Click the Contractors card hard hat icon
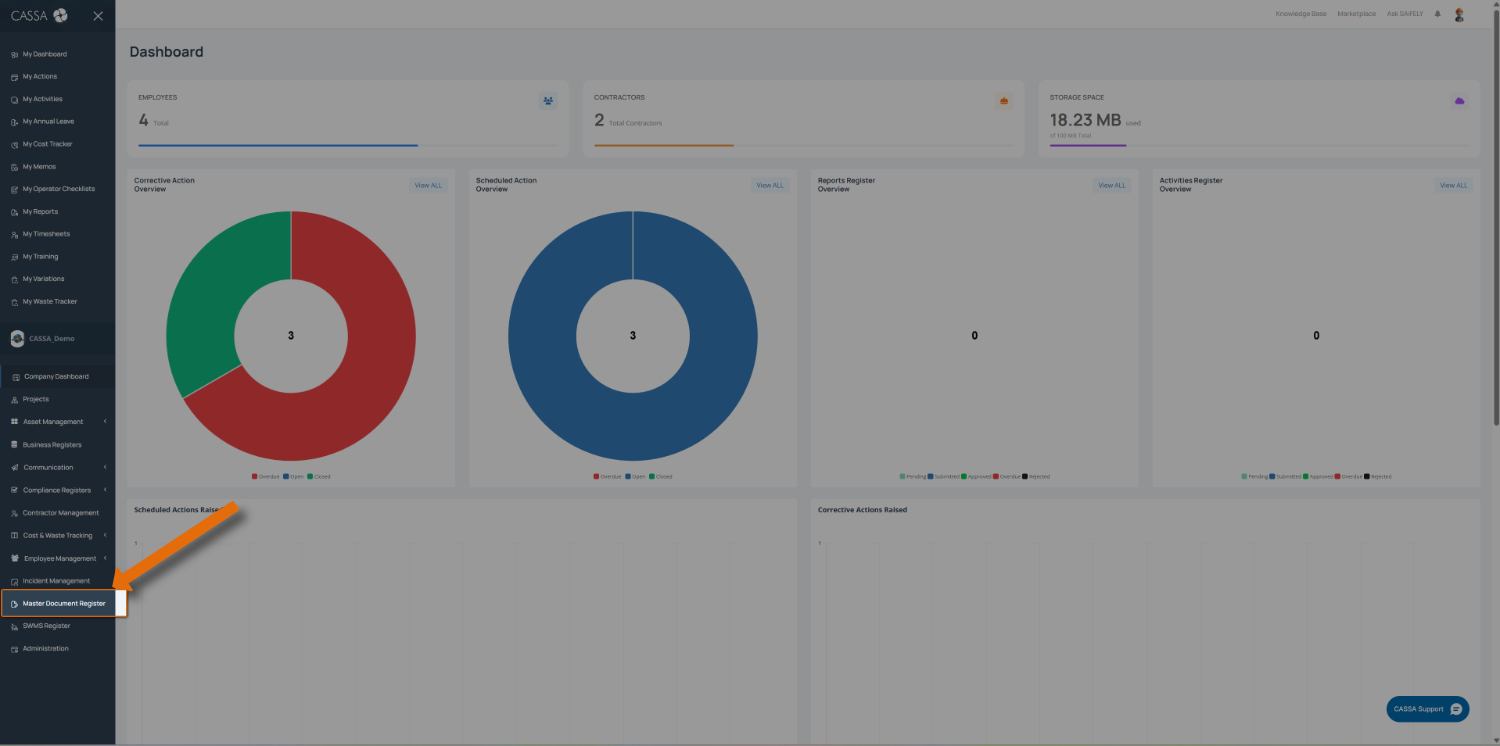This screenshot has height=746, width=1500. (x=1004, y=101)
